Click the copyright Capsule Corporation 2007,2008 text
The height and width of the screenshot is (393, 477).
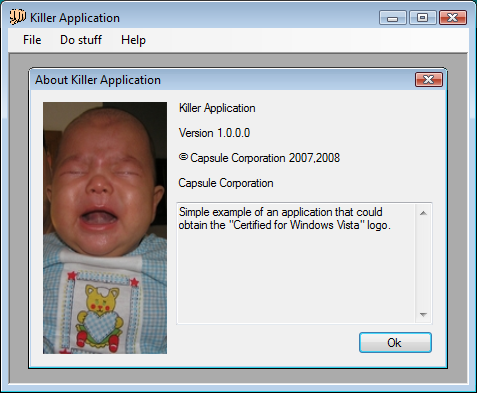pyautogui.click(x=259, y=158)
